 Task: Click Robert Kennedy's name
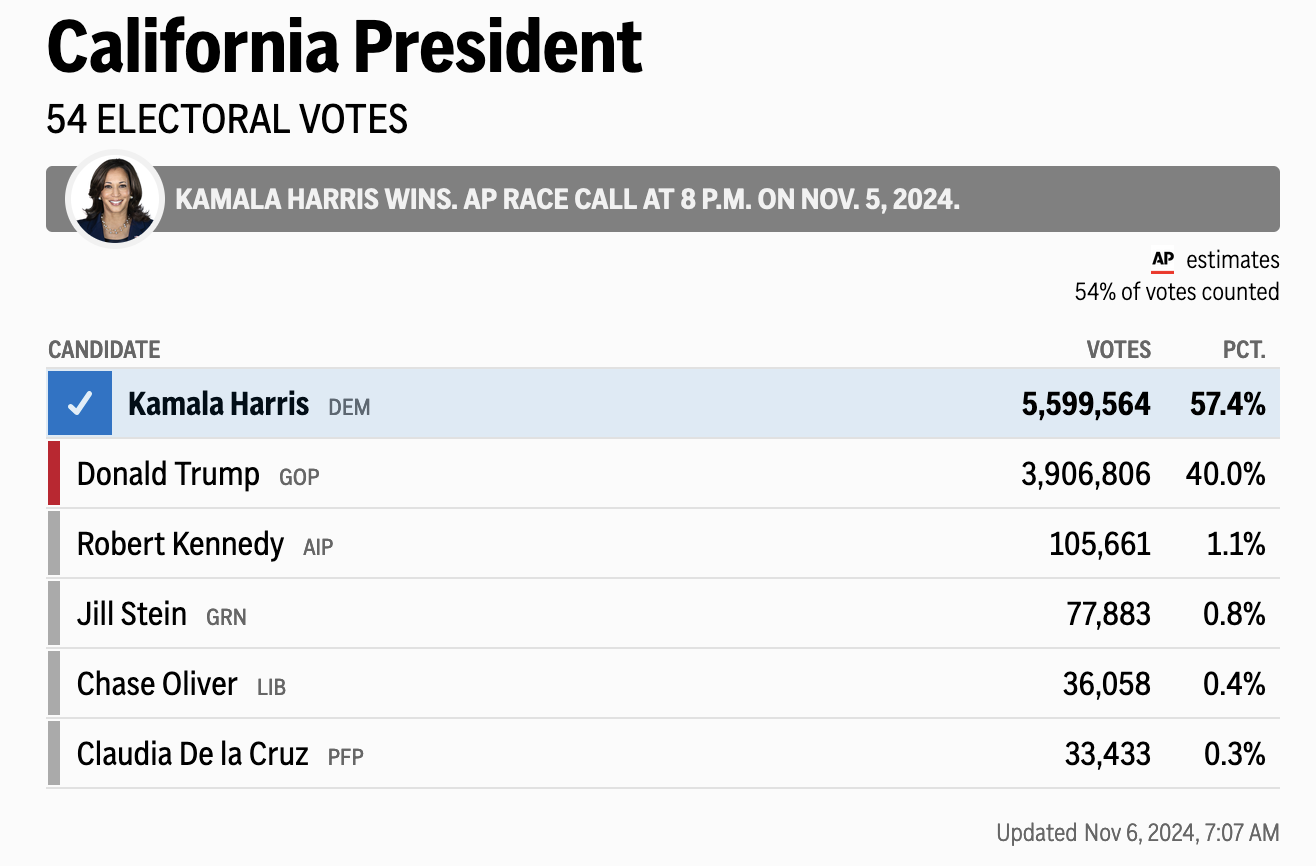coord(180,544)
